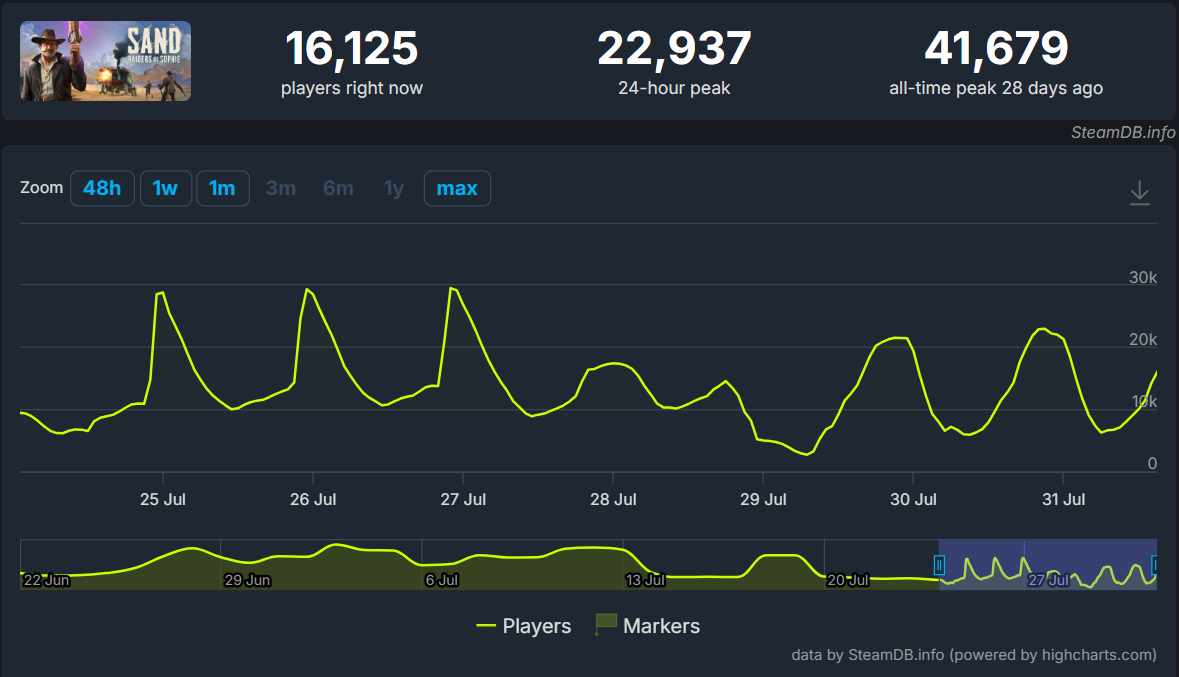This screenshot has width=1179, height=677.
Task: Select the disabled 3m zoom option
Action: click(x=280, y=188)
